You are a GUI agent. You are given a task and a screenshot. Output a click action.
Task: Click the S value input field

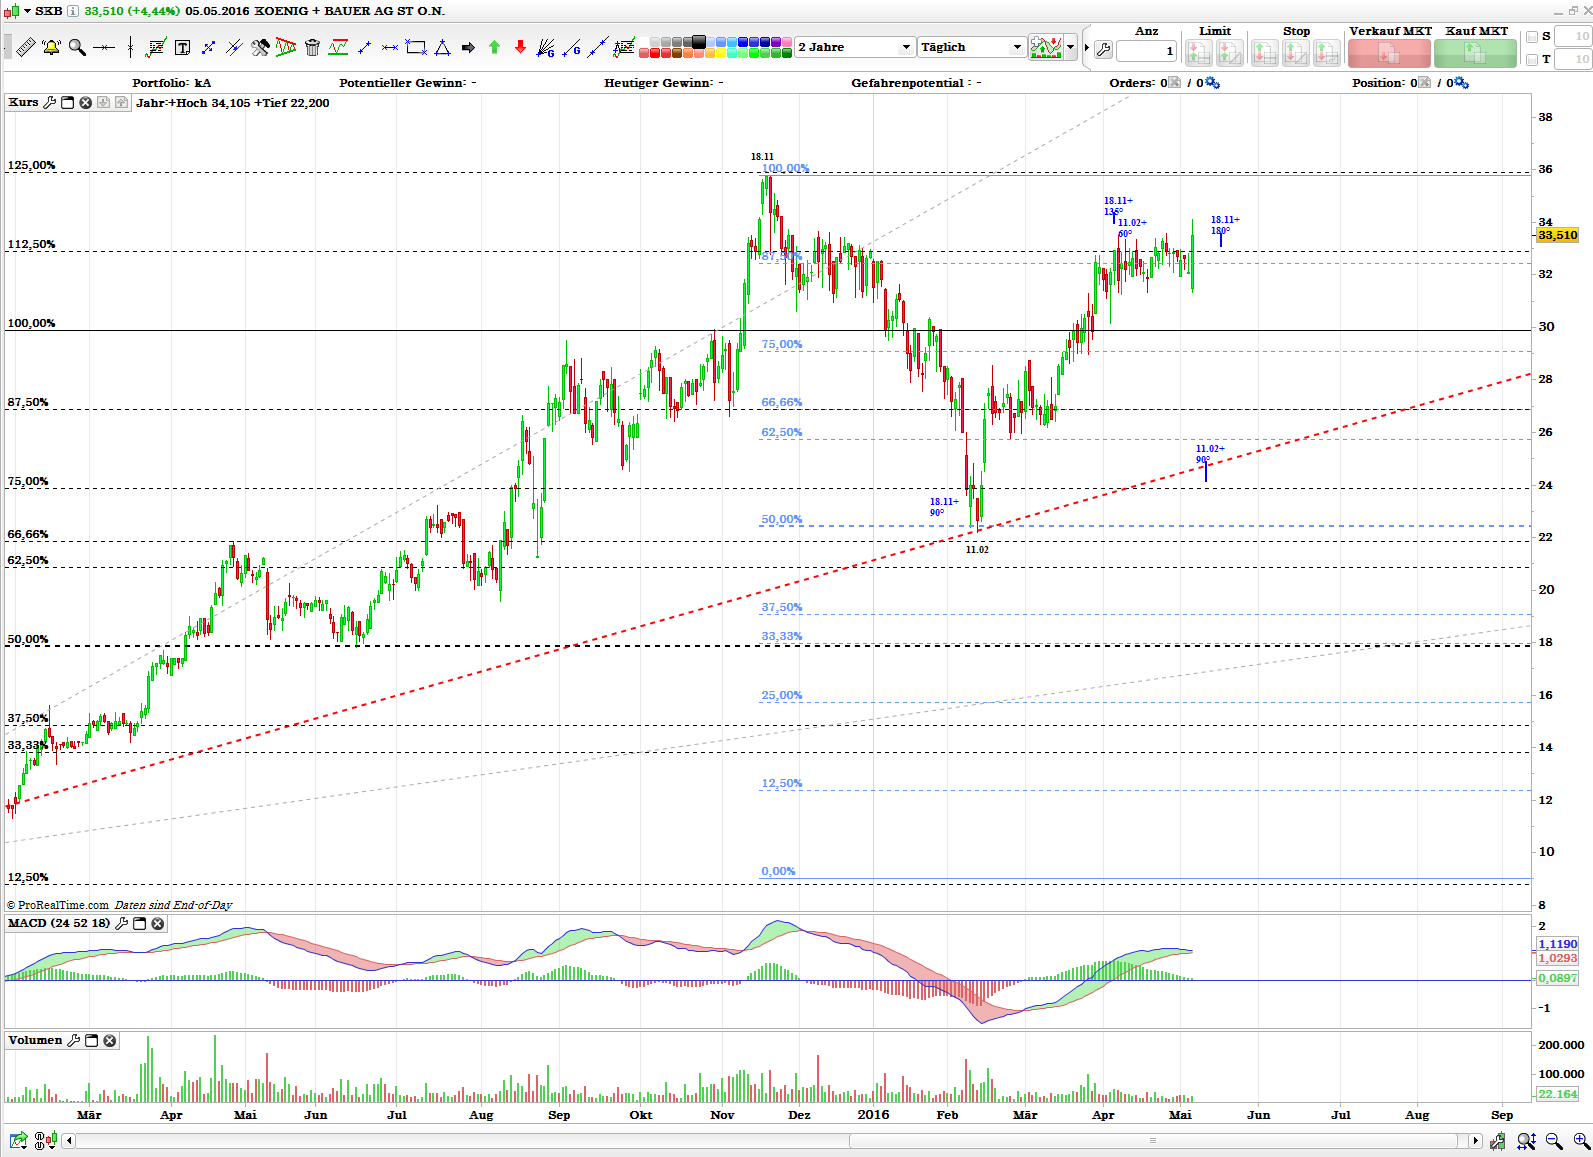(x=1573, y=37)
